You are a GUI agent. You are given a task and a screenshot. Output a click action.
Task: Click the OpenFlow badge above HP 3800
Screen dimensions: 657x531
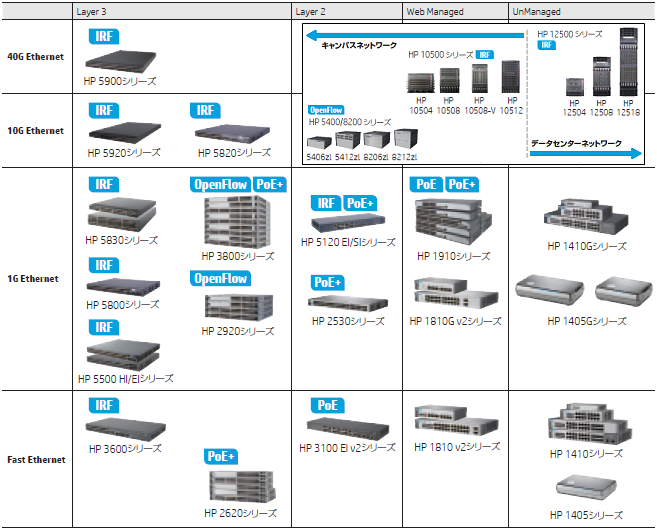[220, 184]
